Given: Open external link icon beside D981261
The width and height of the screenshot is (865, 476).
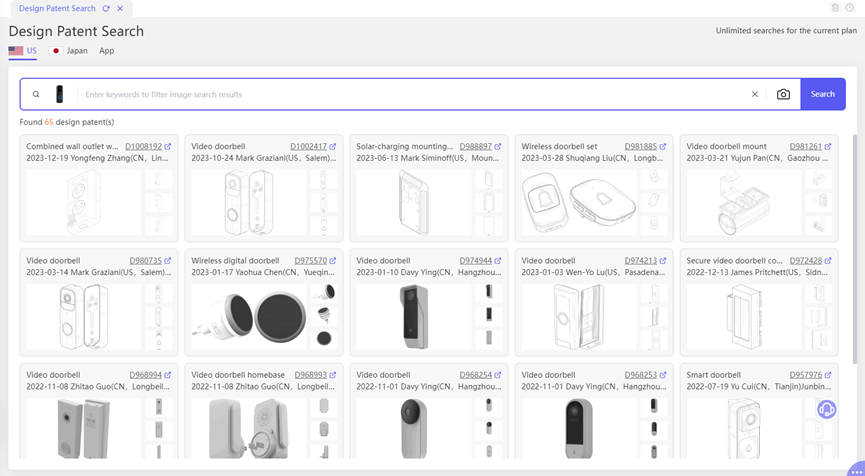Looking at the screenshot, I should pyautogui.click(x=828, y=147).
